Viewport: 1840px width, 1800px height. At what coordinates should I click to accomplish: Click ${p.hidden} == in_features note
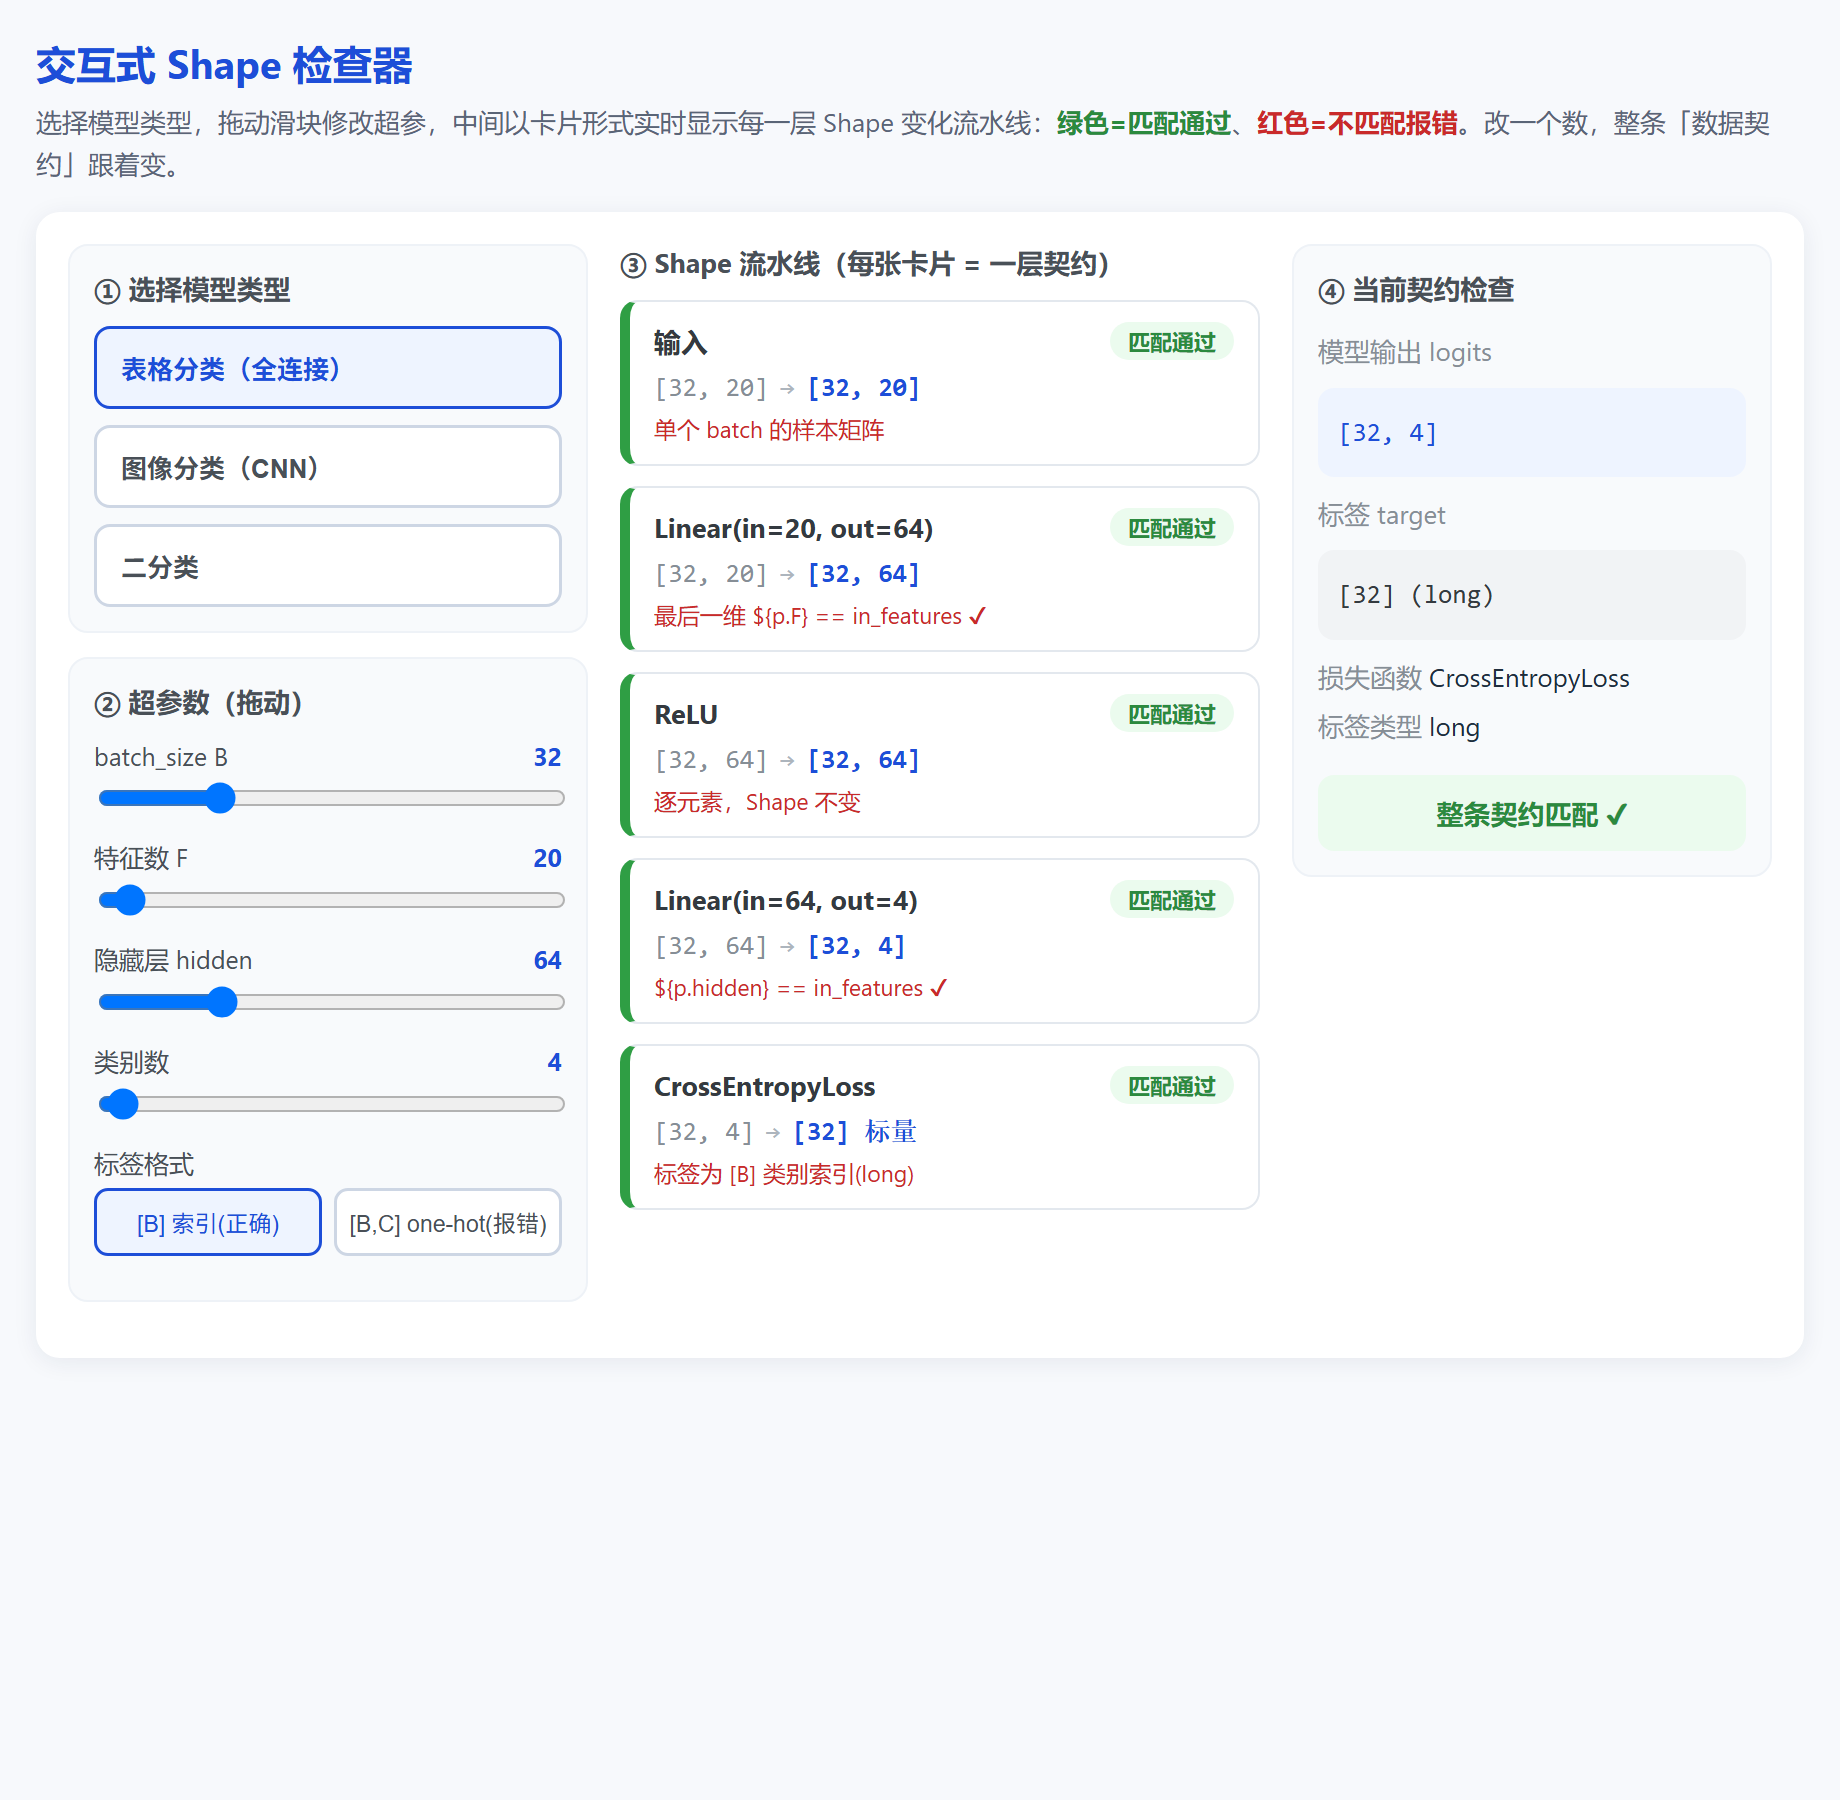click(x=800, y=988)
